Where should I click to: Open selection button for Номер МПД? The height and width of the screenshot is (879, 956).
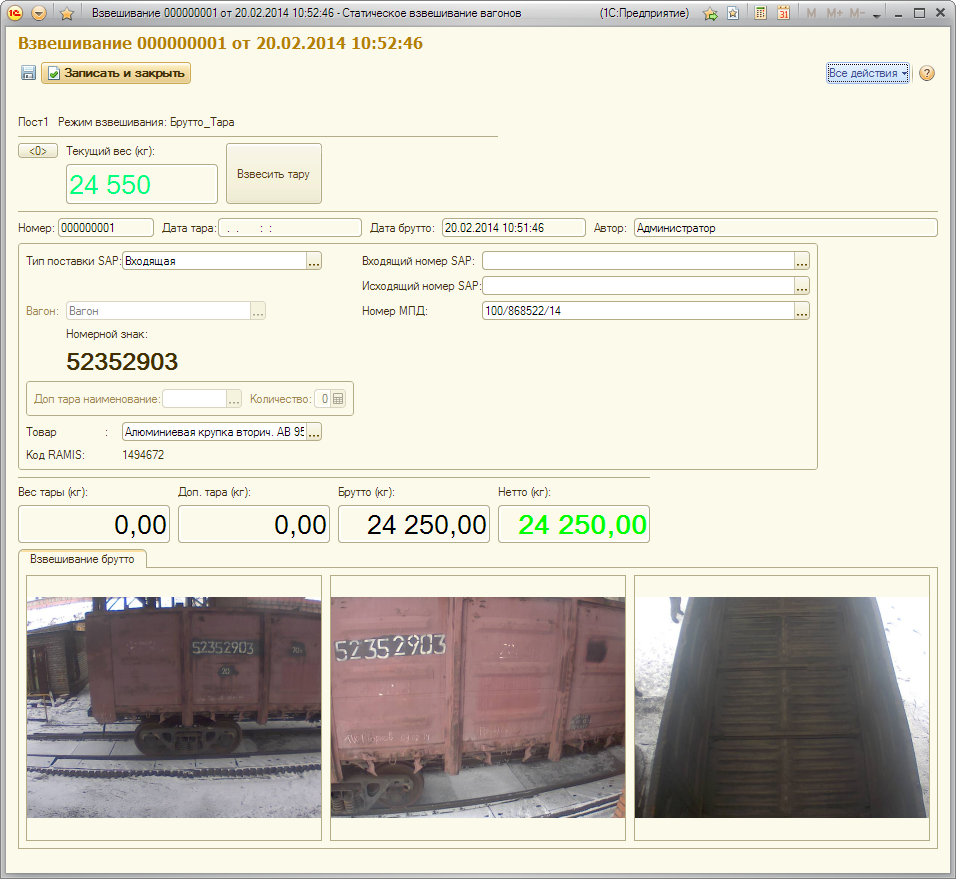(801, 311)
